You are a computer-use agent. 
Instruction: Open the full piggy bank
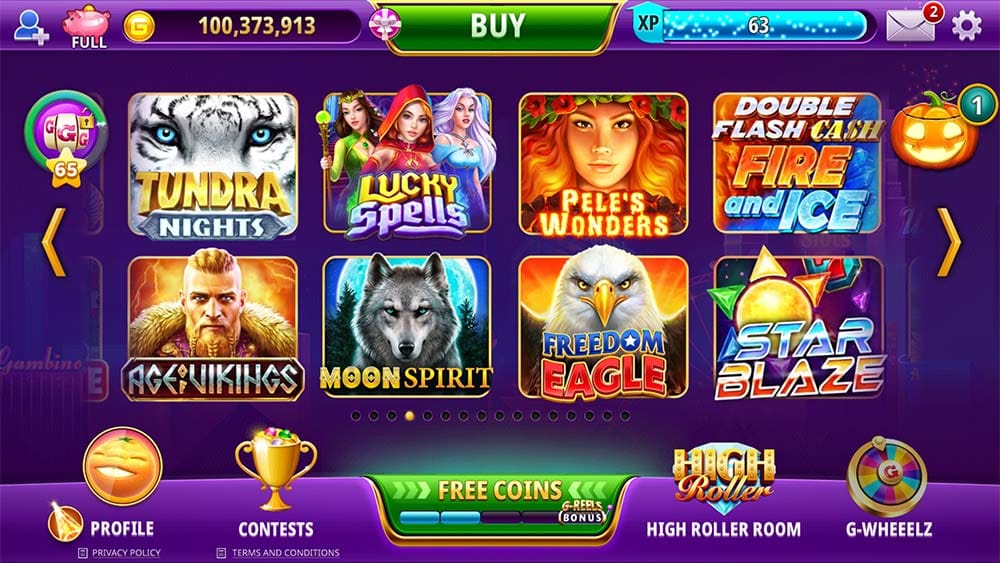[x=87, y=27]
